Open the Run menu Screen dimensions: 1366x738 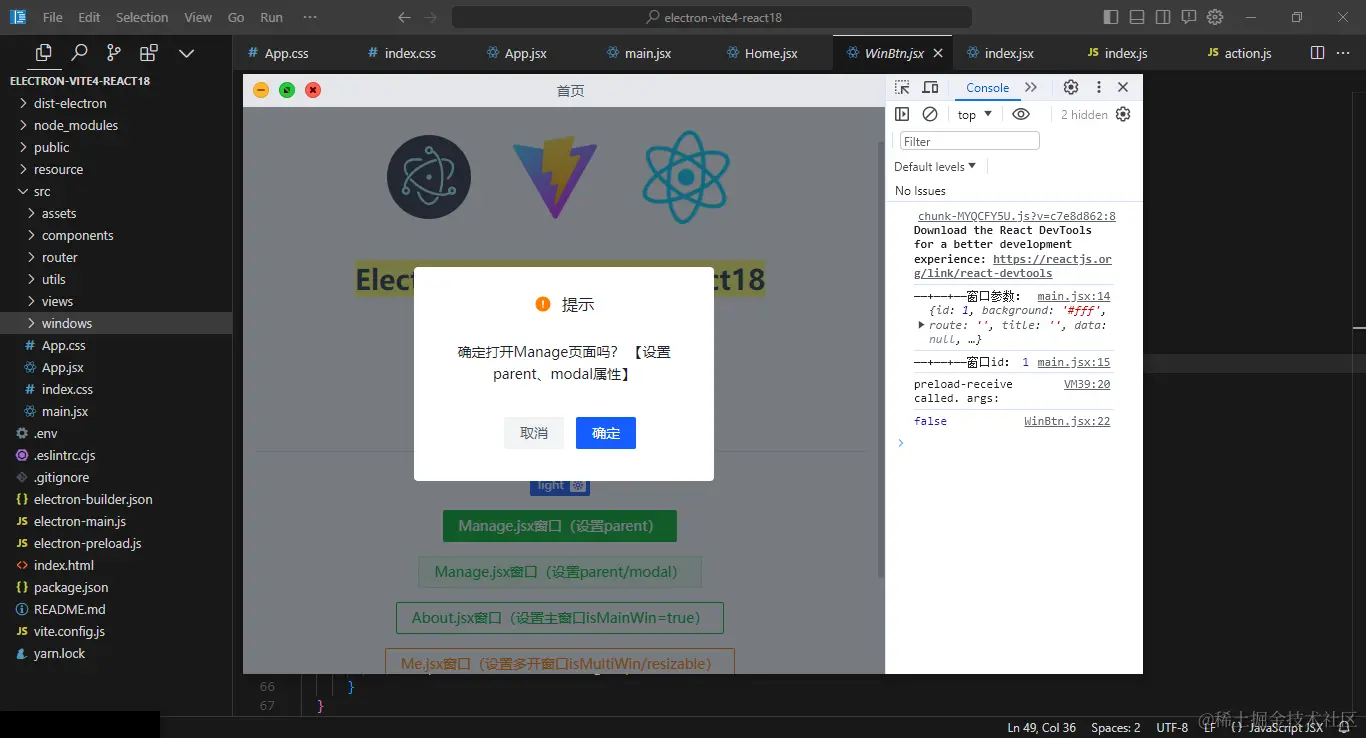point(271,16)
